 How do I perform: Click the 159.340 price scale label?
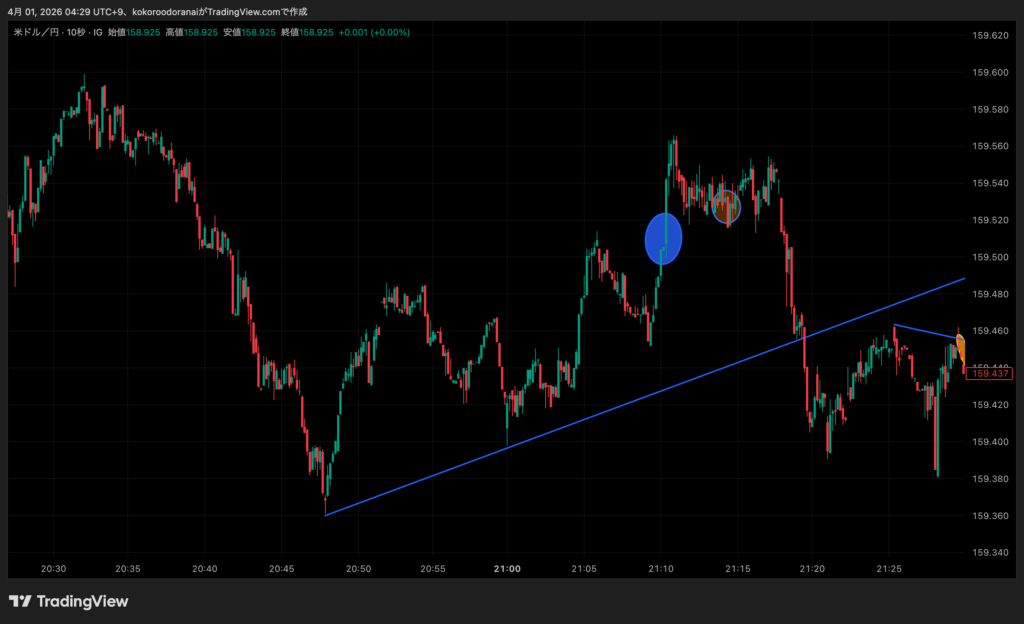989,552
